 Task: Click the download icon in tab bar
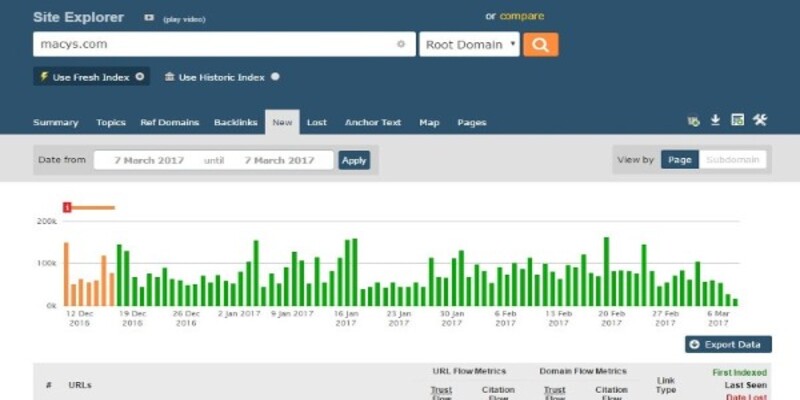(715, 121)
